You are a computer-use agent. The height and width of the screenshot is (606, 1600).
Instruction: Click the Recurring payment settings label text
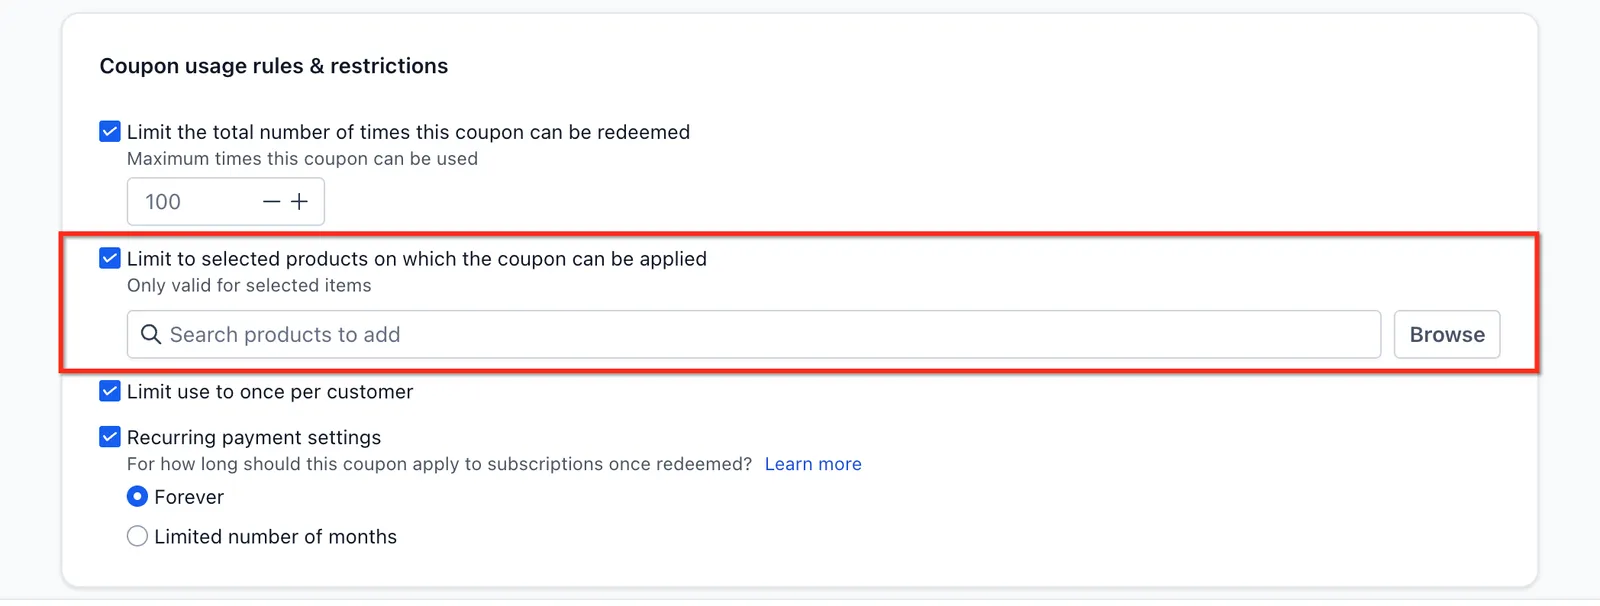click(254, 438)
